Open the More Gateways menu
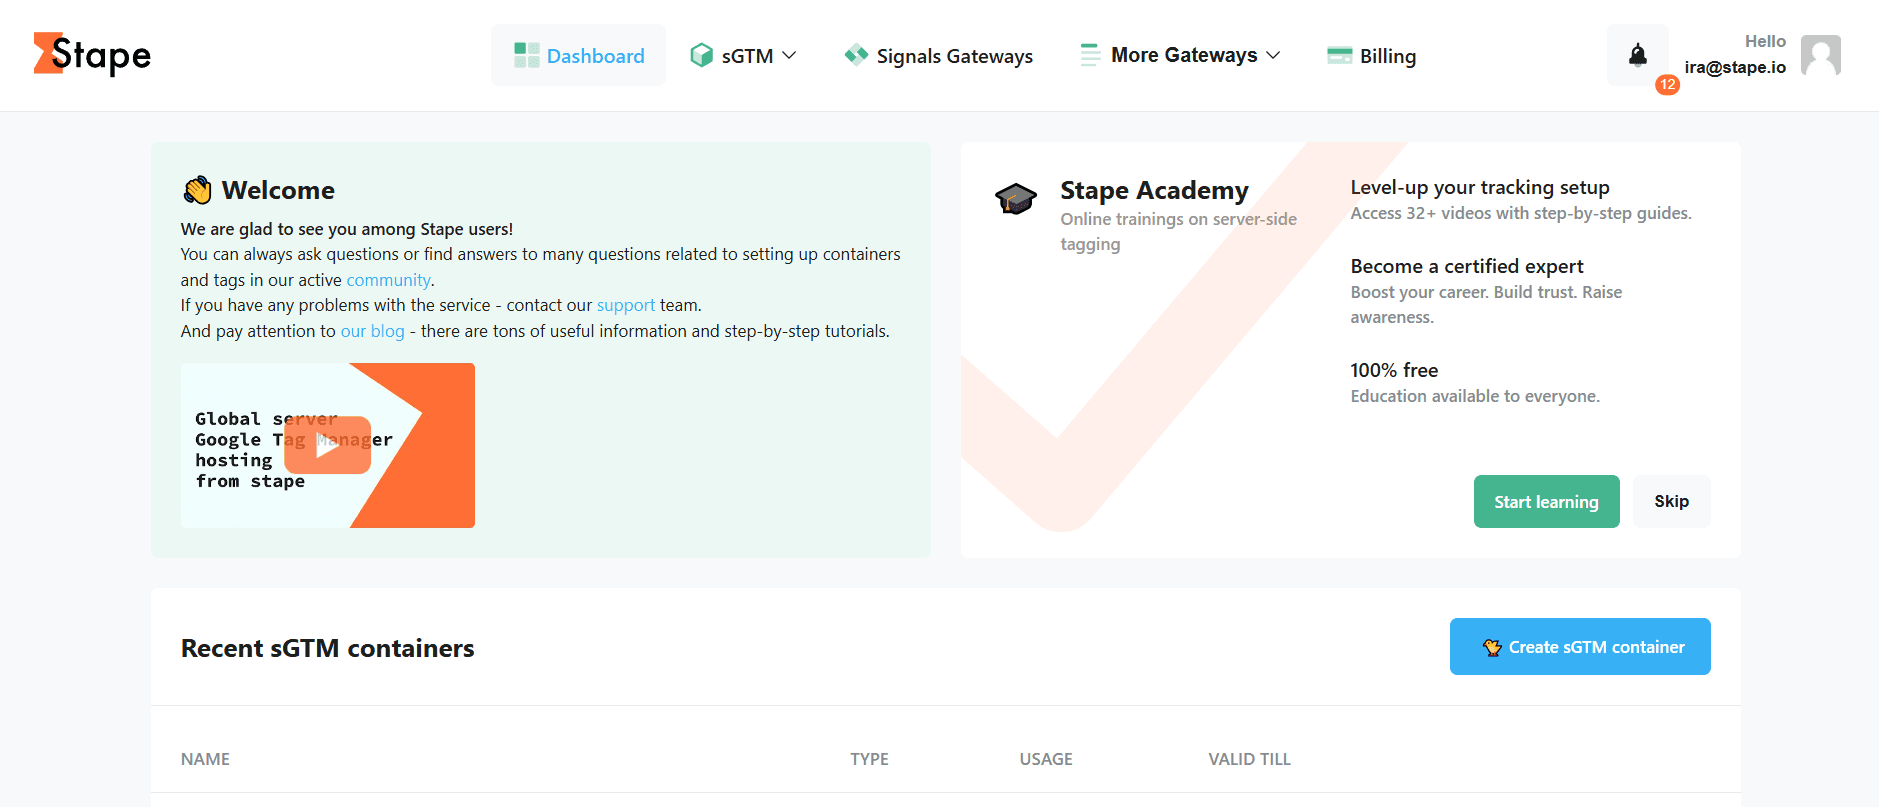Viewport: 1879px width, 807px height. pos(1180,55)
